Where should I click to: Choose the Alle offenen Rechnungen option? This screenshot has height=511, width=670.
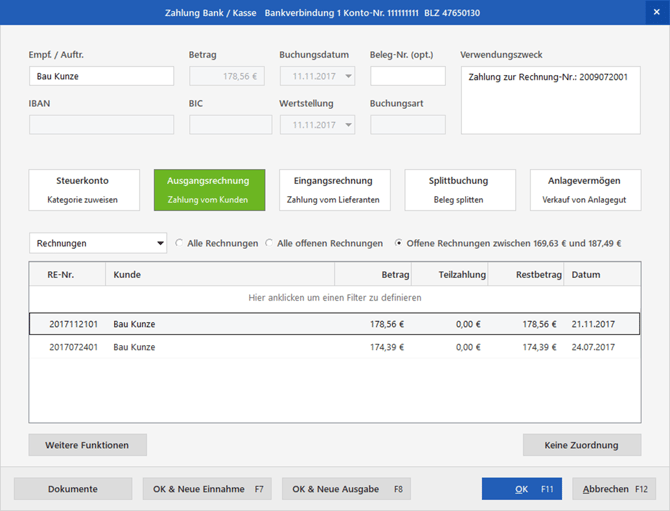pyautogui.click(x=270, y=243)
